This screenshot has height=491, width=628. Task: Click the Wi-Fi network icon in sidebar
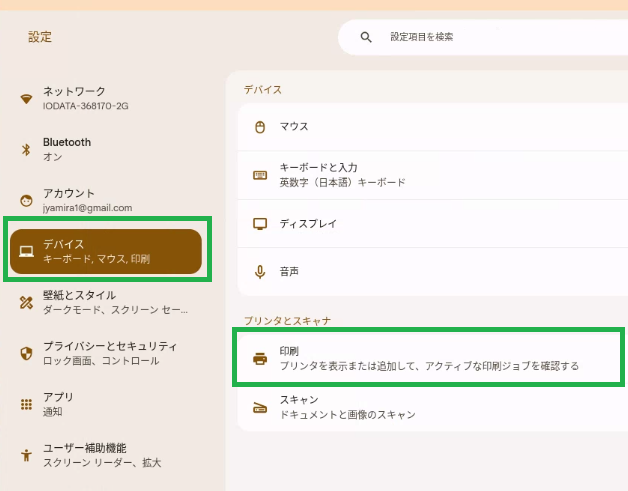26,99
